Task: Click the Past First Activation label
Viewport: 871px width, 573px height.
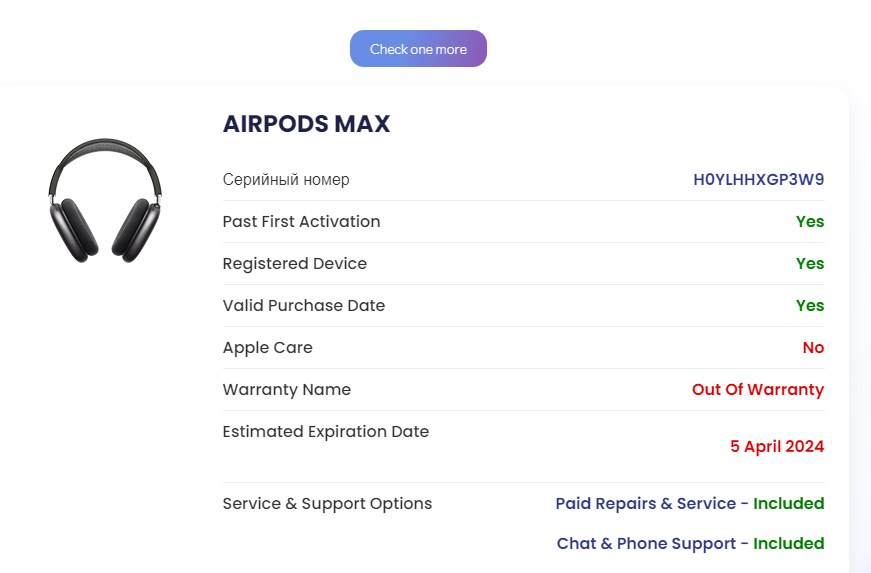Action: pyautogui.click(x=301, y=222)
